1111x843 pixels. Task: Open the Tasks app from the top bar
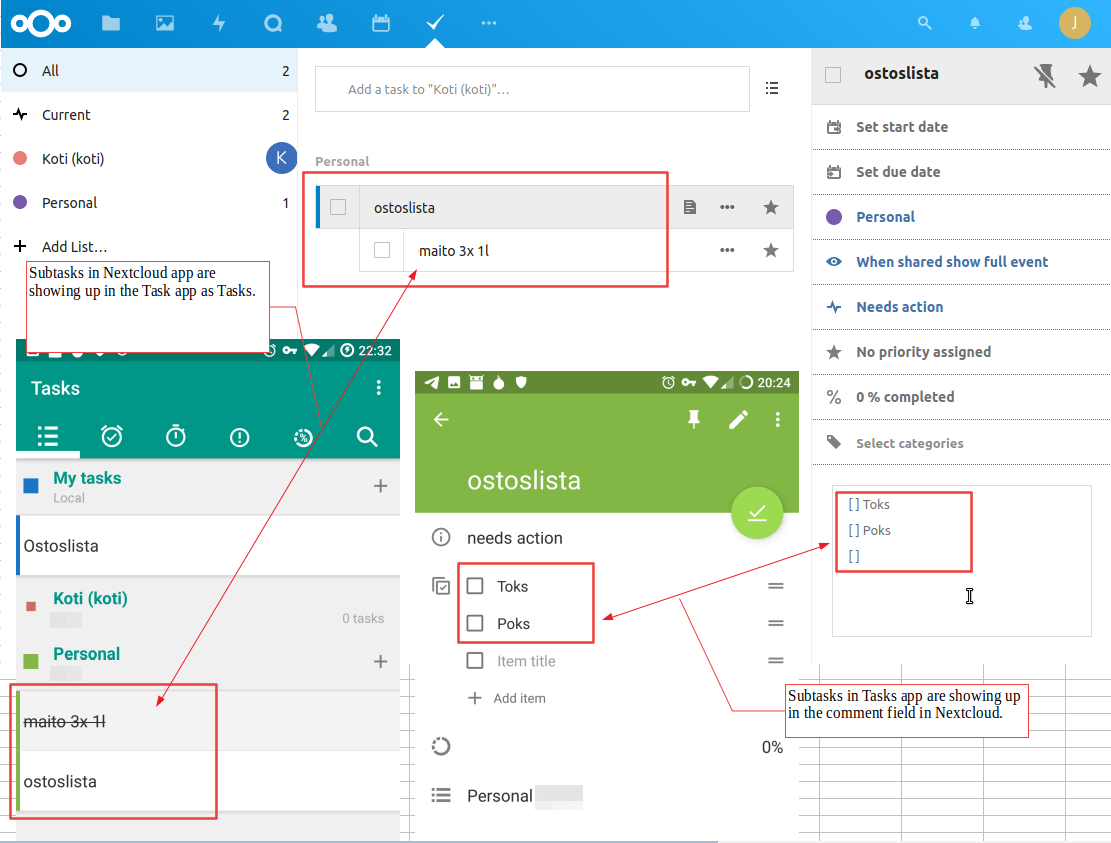point(434,22)
